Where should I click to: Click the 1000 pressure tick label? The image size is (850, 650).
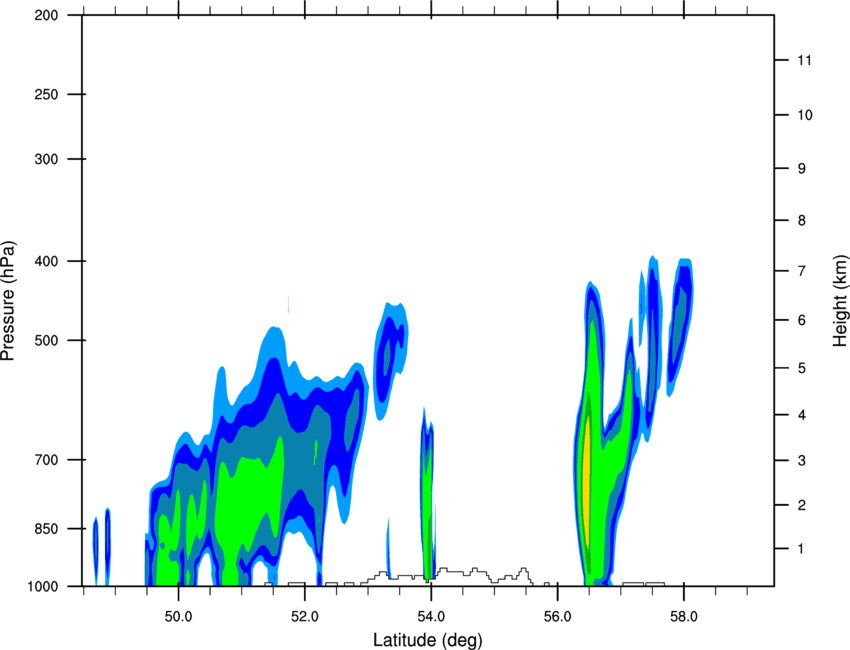[x=43, y=586]
